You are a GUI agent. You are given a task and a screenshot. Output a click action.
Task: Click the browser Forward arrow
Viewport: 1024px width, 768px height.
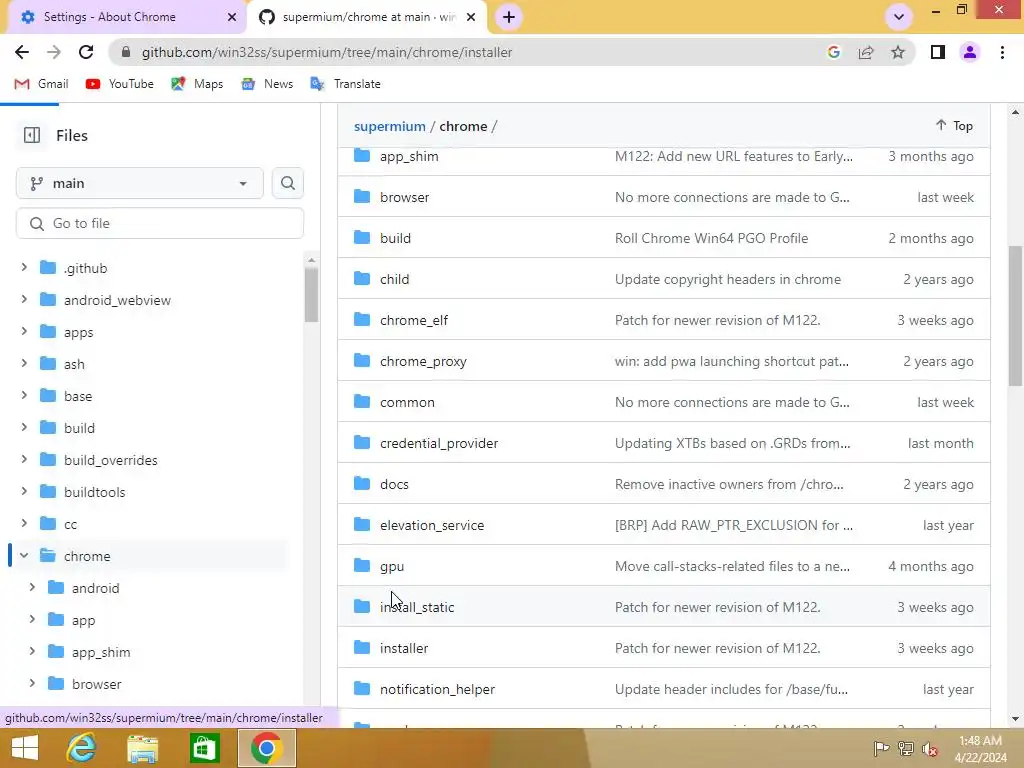coord(54,52)
